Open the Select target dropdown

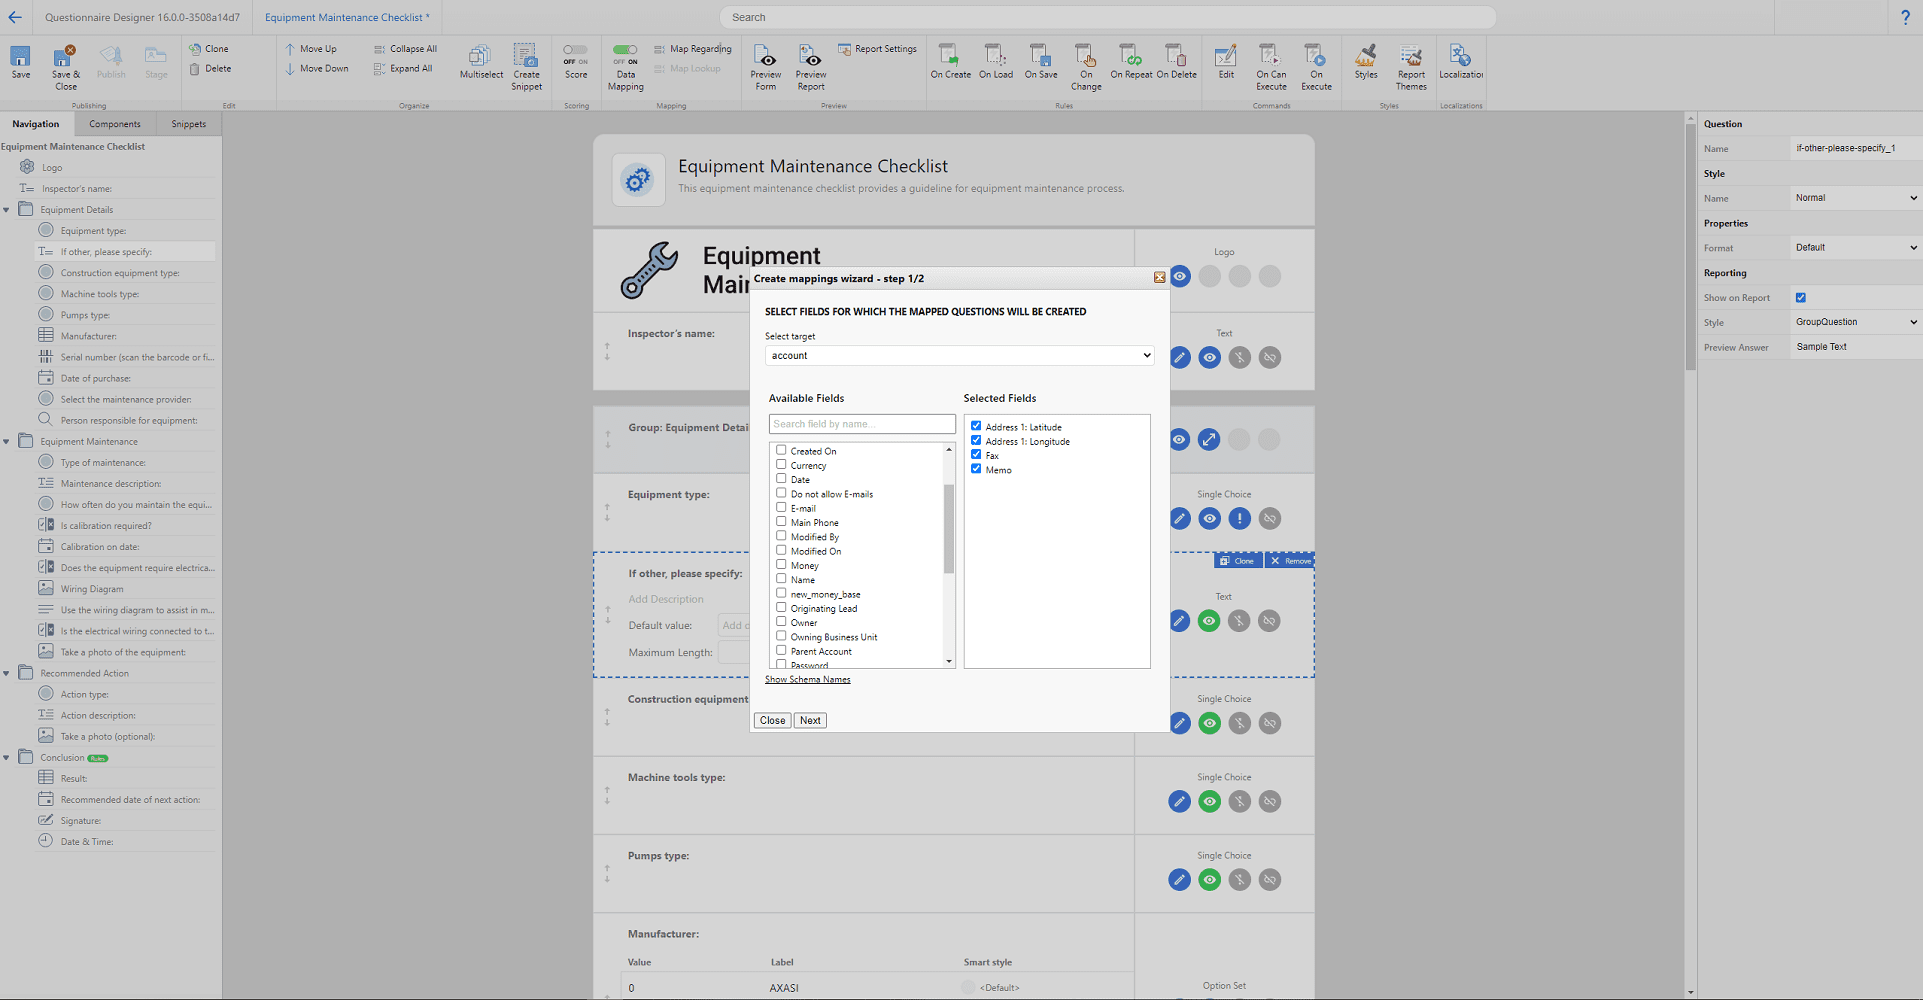959,356
